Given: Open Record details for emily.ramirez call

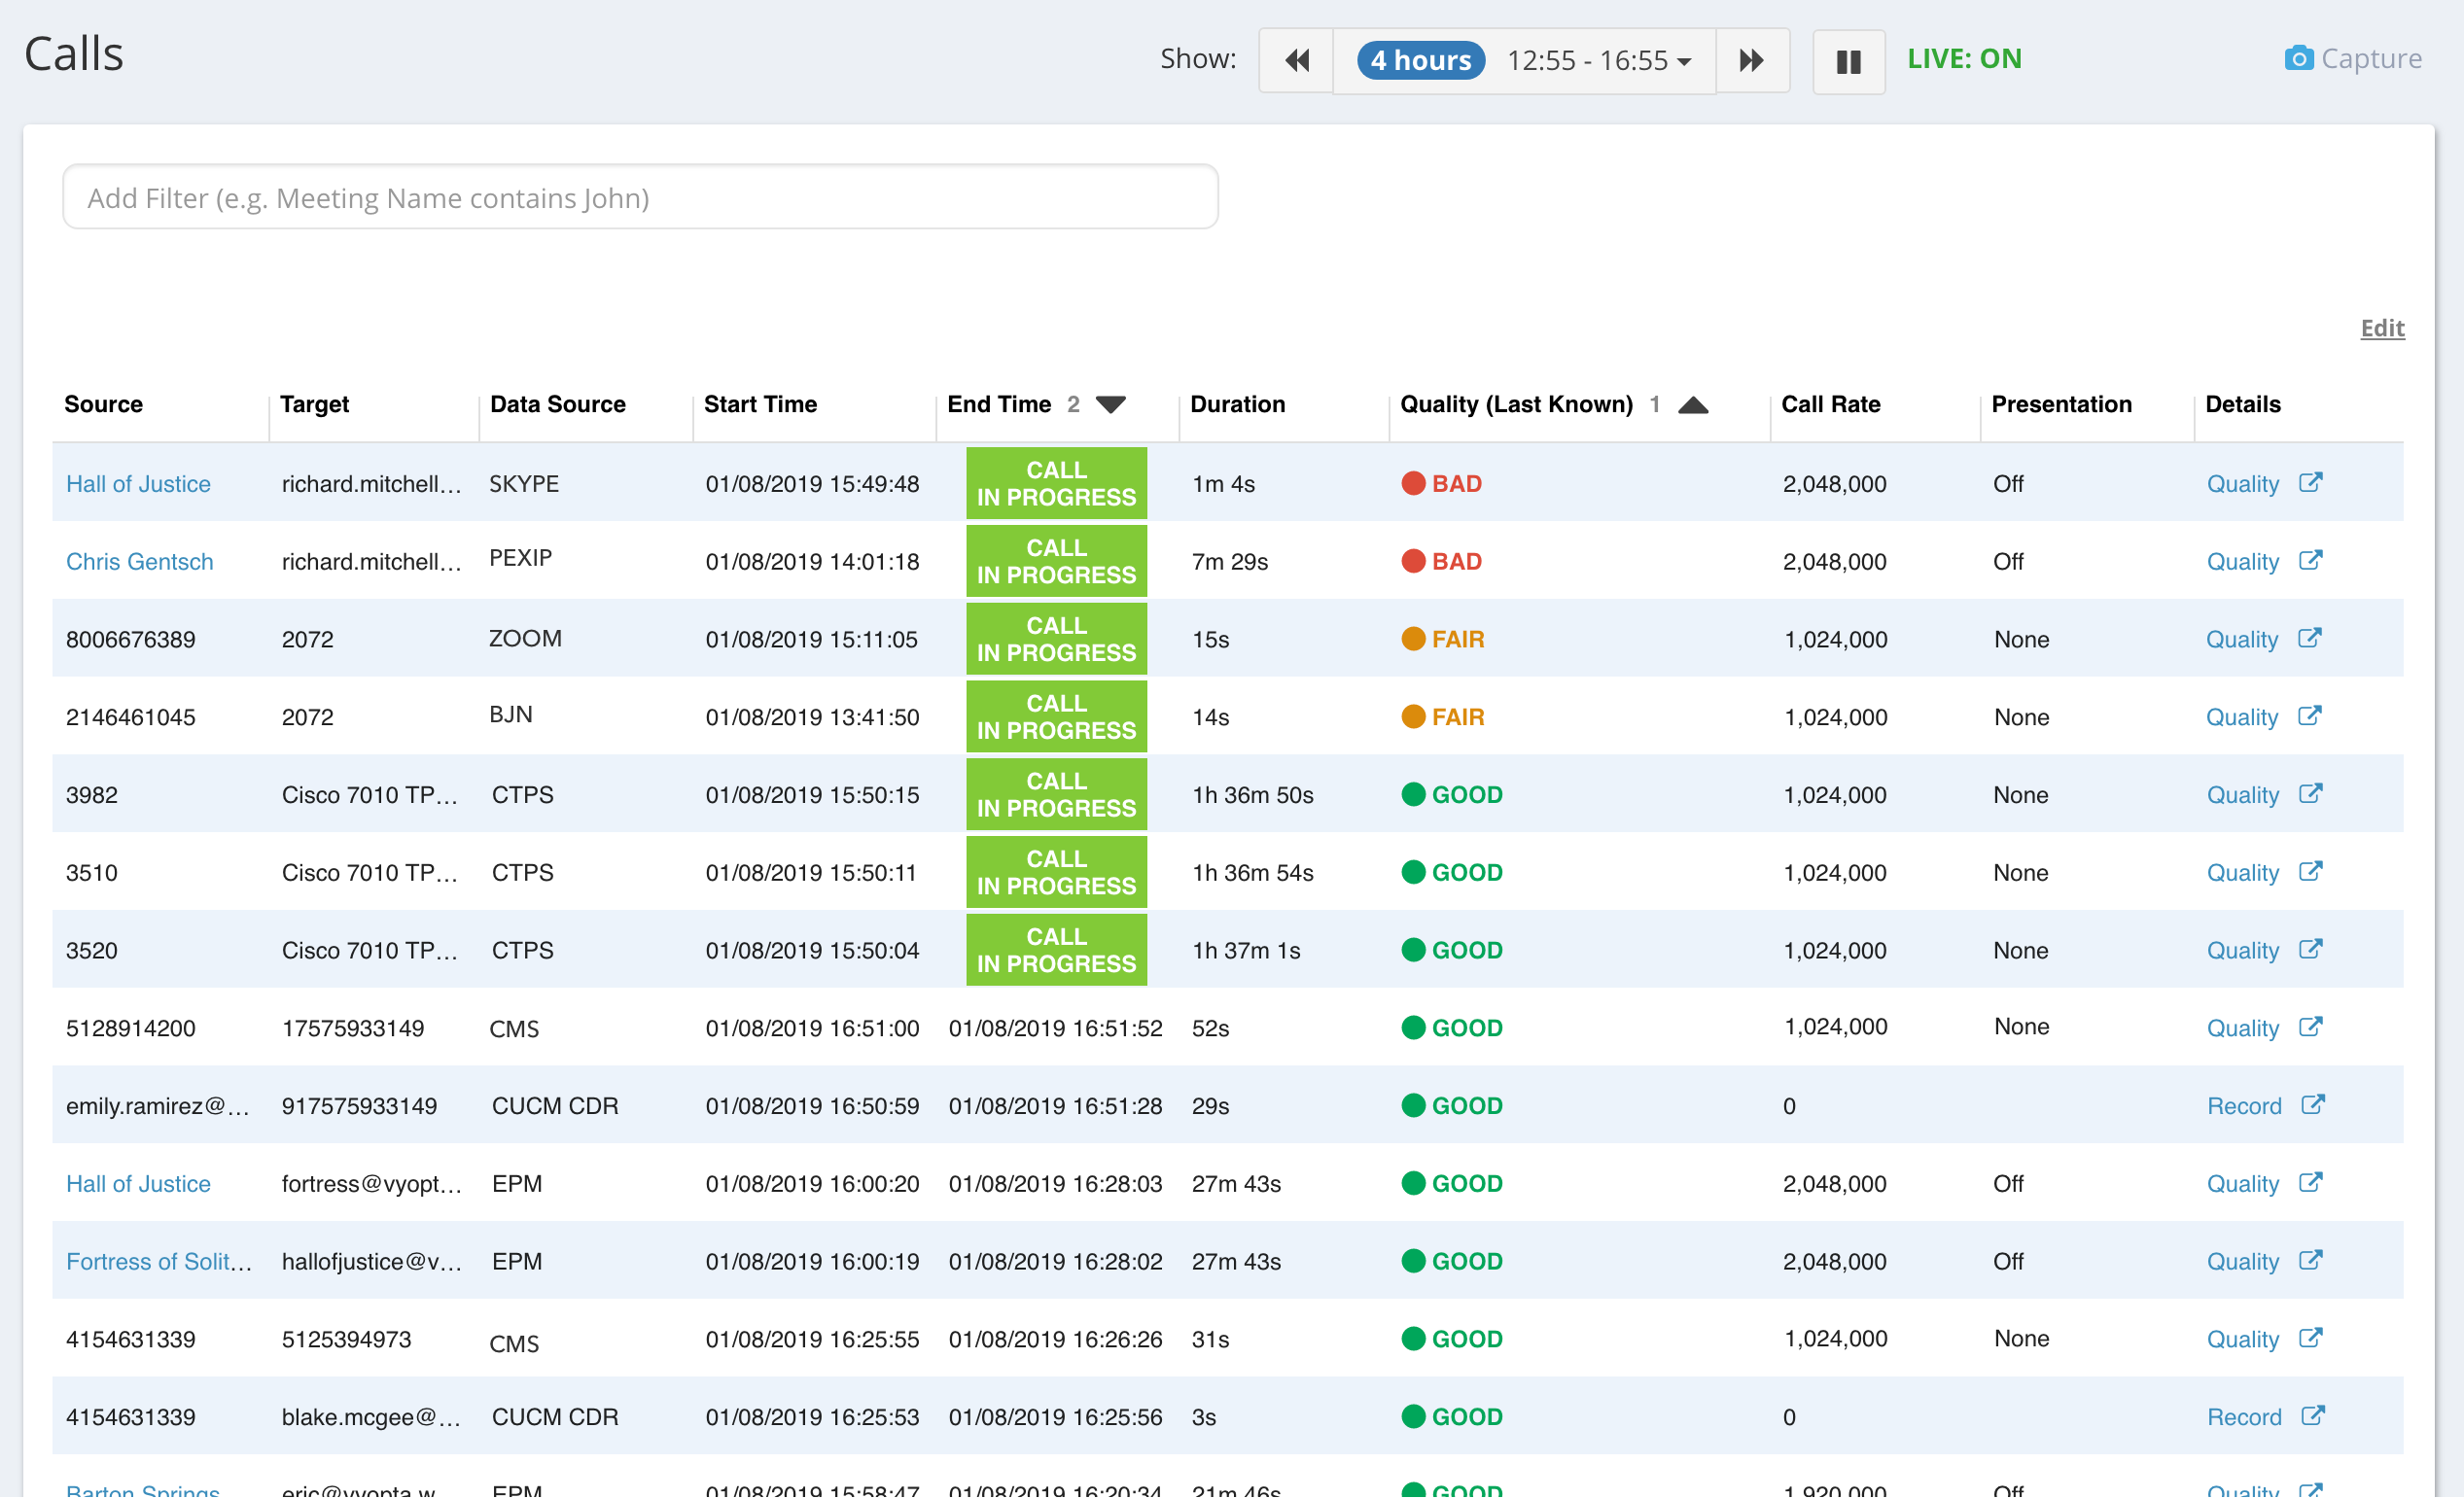Looking at the screenshot, I should [x=2244, y=1106].
